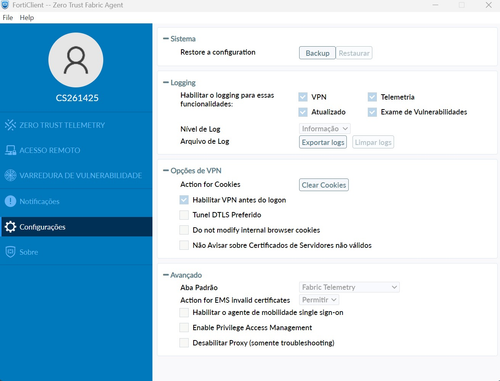The width and height of the screenshot is (500, 381).
Task: Click the FortiClient shield icon in title bar
Action: coord(5,5)
